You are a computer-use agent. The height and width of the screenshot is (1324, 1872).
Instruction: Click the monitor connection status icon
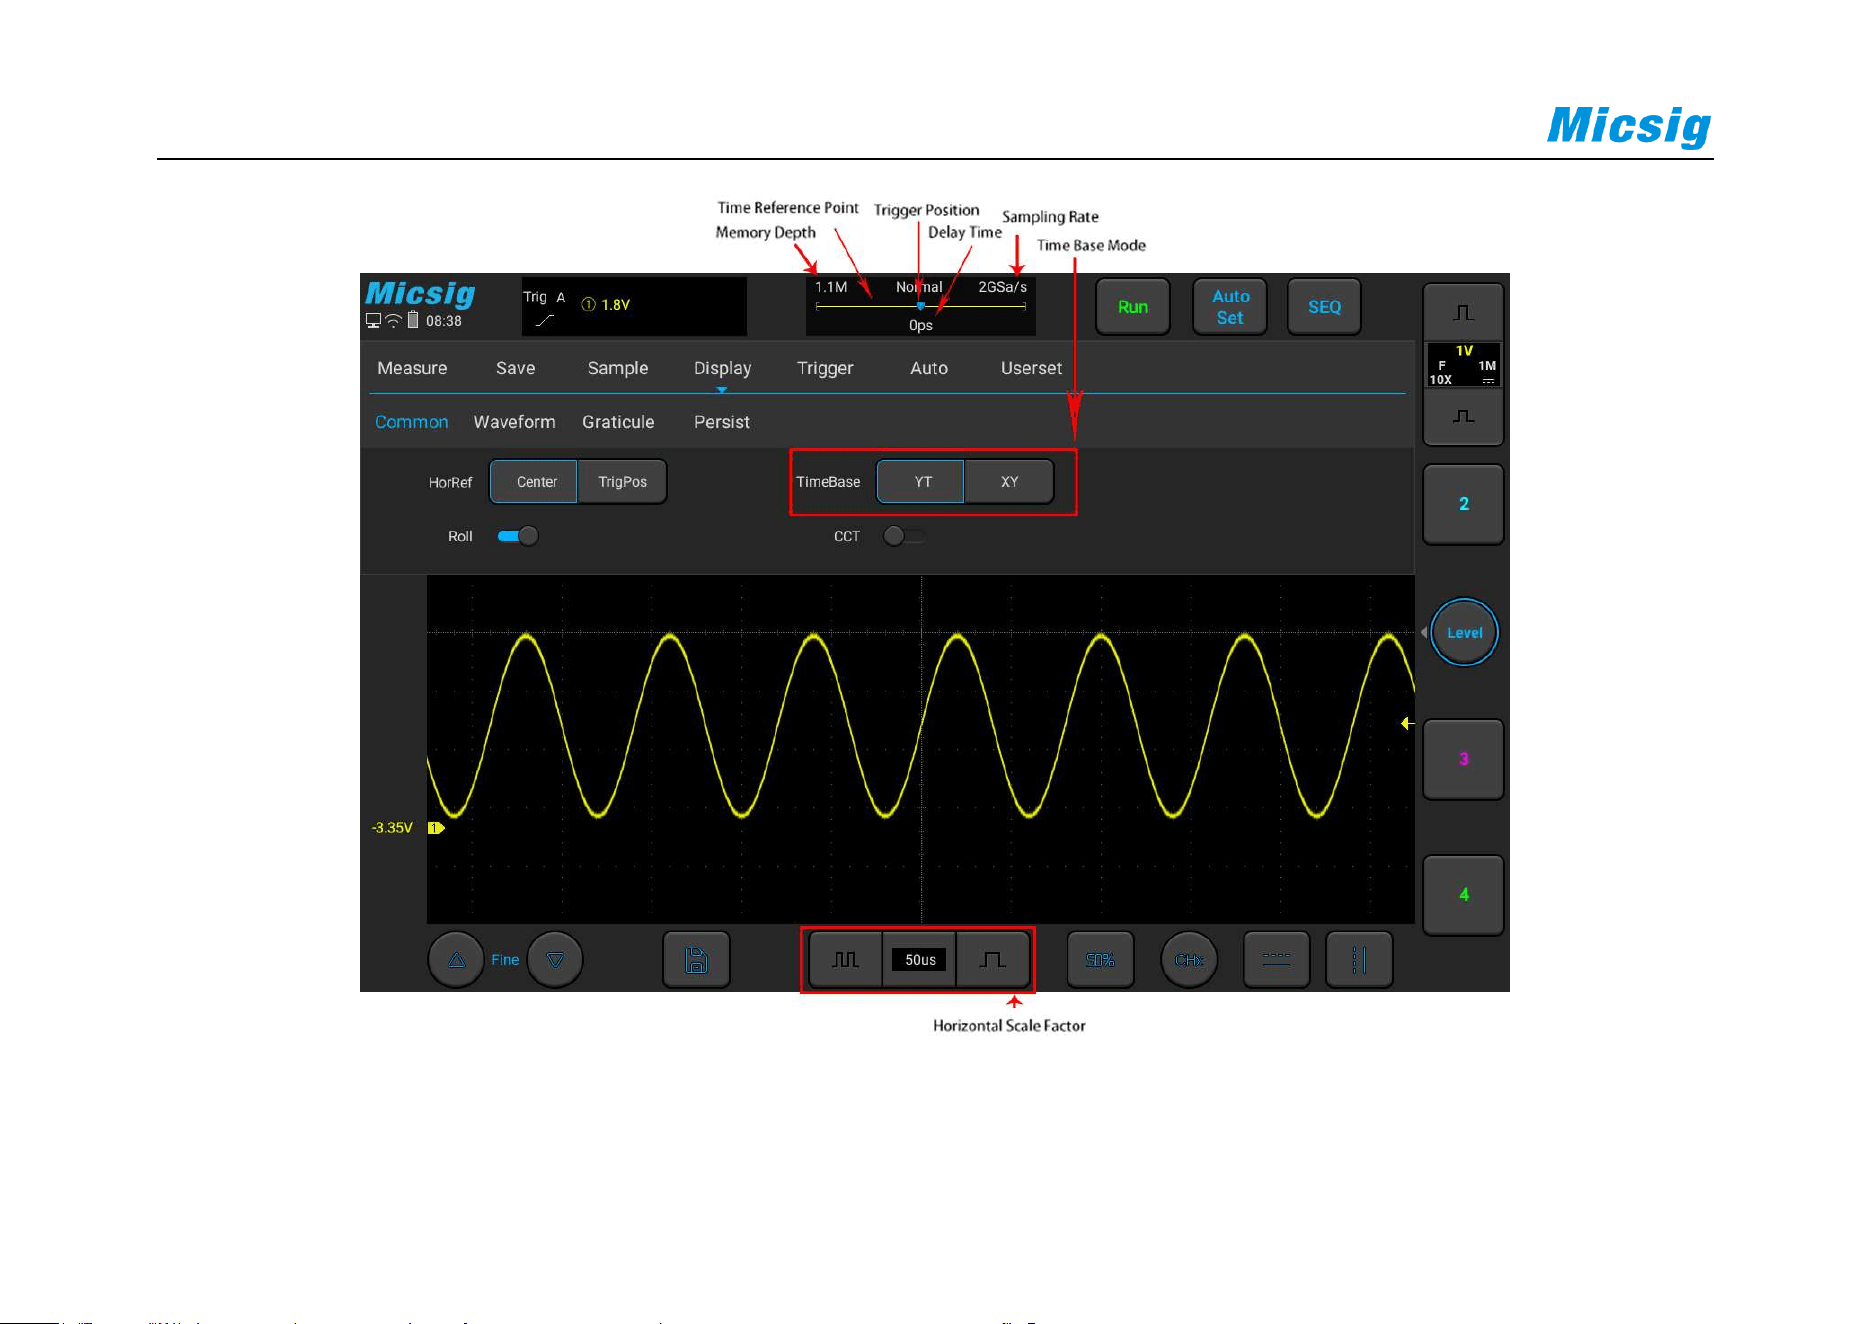(373, 321)
